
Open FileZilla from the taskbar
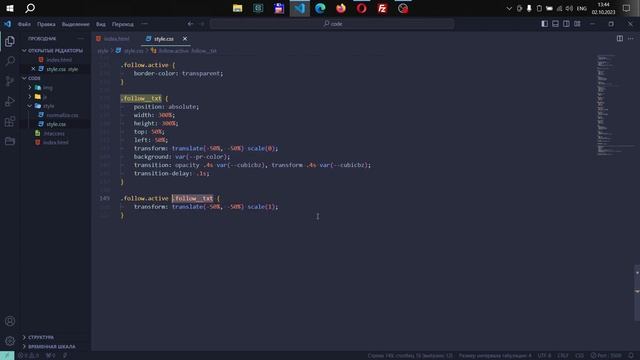coord(382,8)
